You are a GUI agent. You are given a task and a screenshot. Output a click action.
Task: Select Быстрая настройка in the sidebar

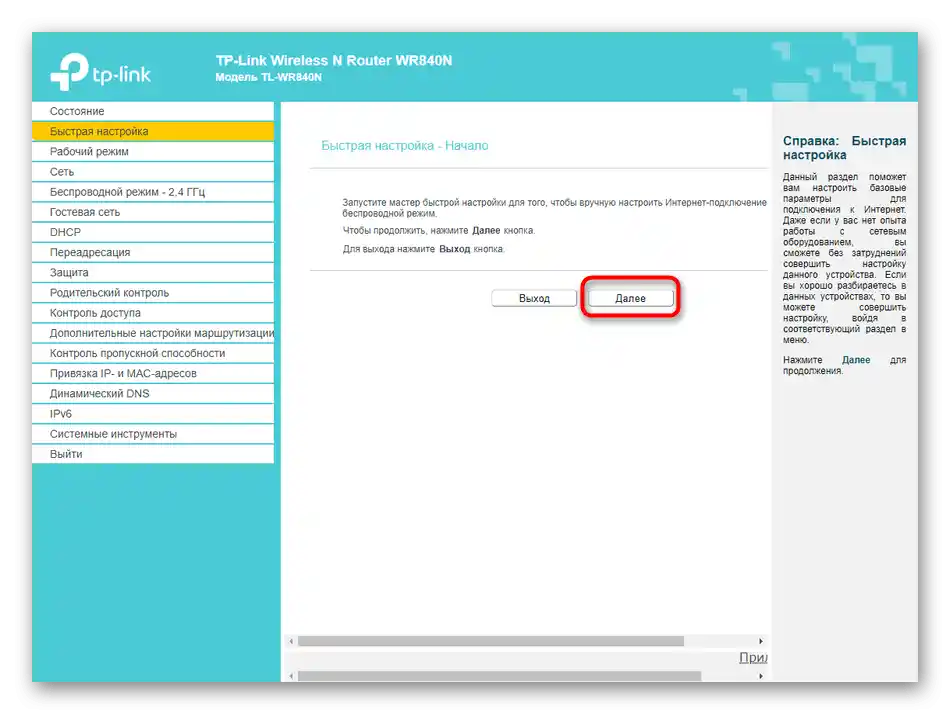[153, 131]
